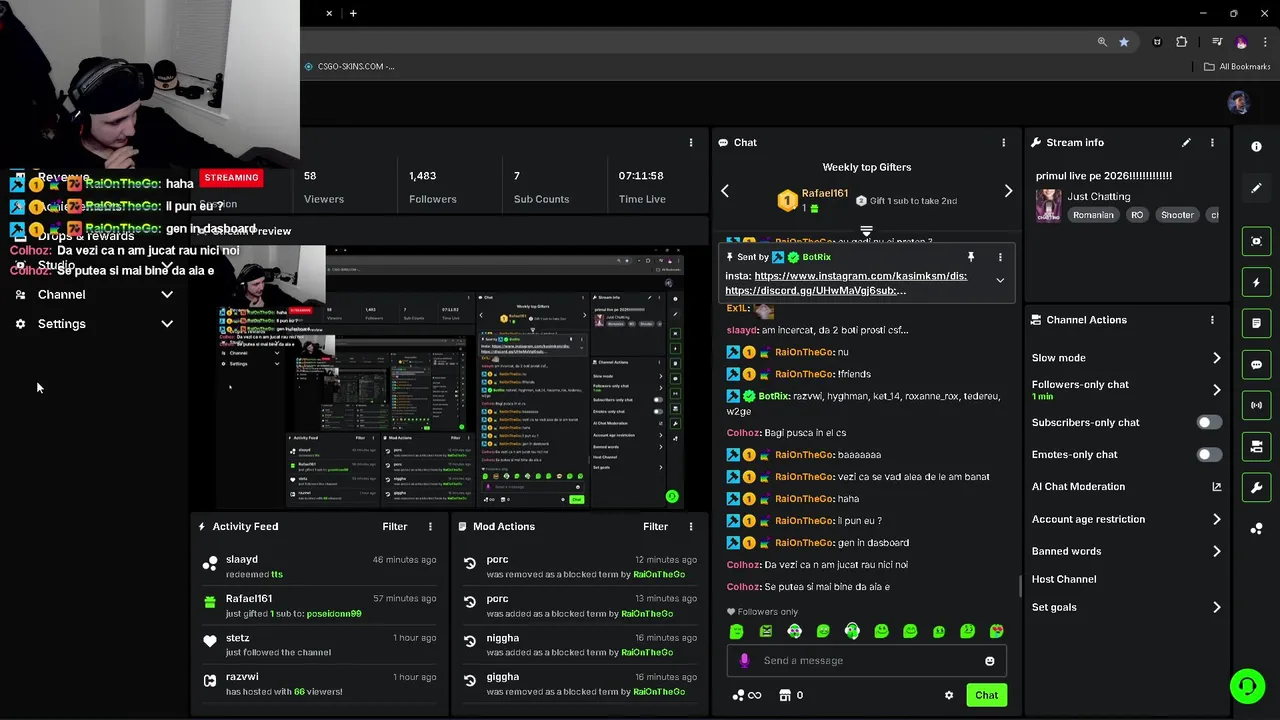Open Chat panel three-dot menu
The width and height of the screenshot is (1280, 720).
[1003, 142]
